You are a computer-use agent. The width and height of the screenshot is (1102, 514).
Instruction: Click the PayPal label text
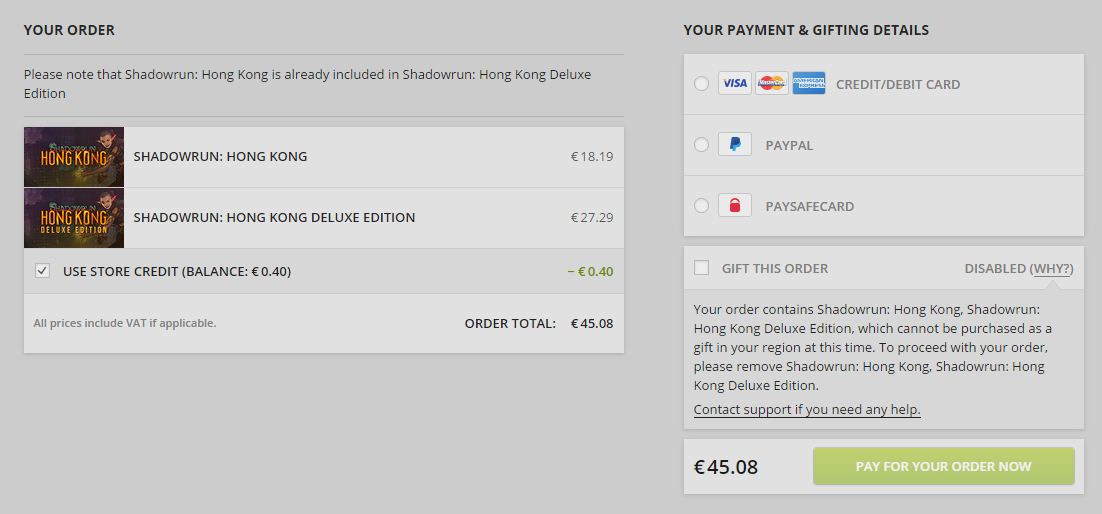pos(789,146)
